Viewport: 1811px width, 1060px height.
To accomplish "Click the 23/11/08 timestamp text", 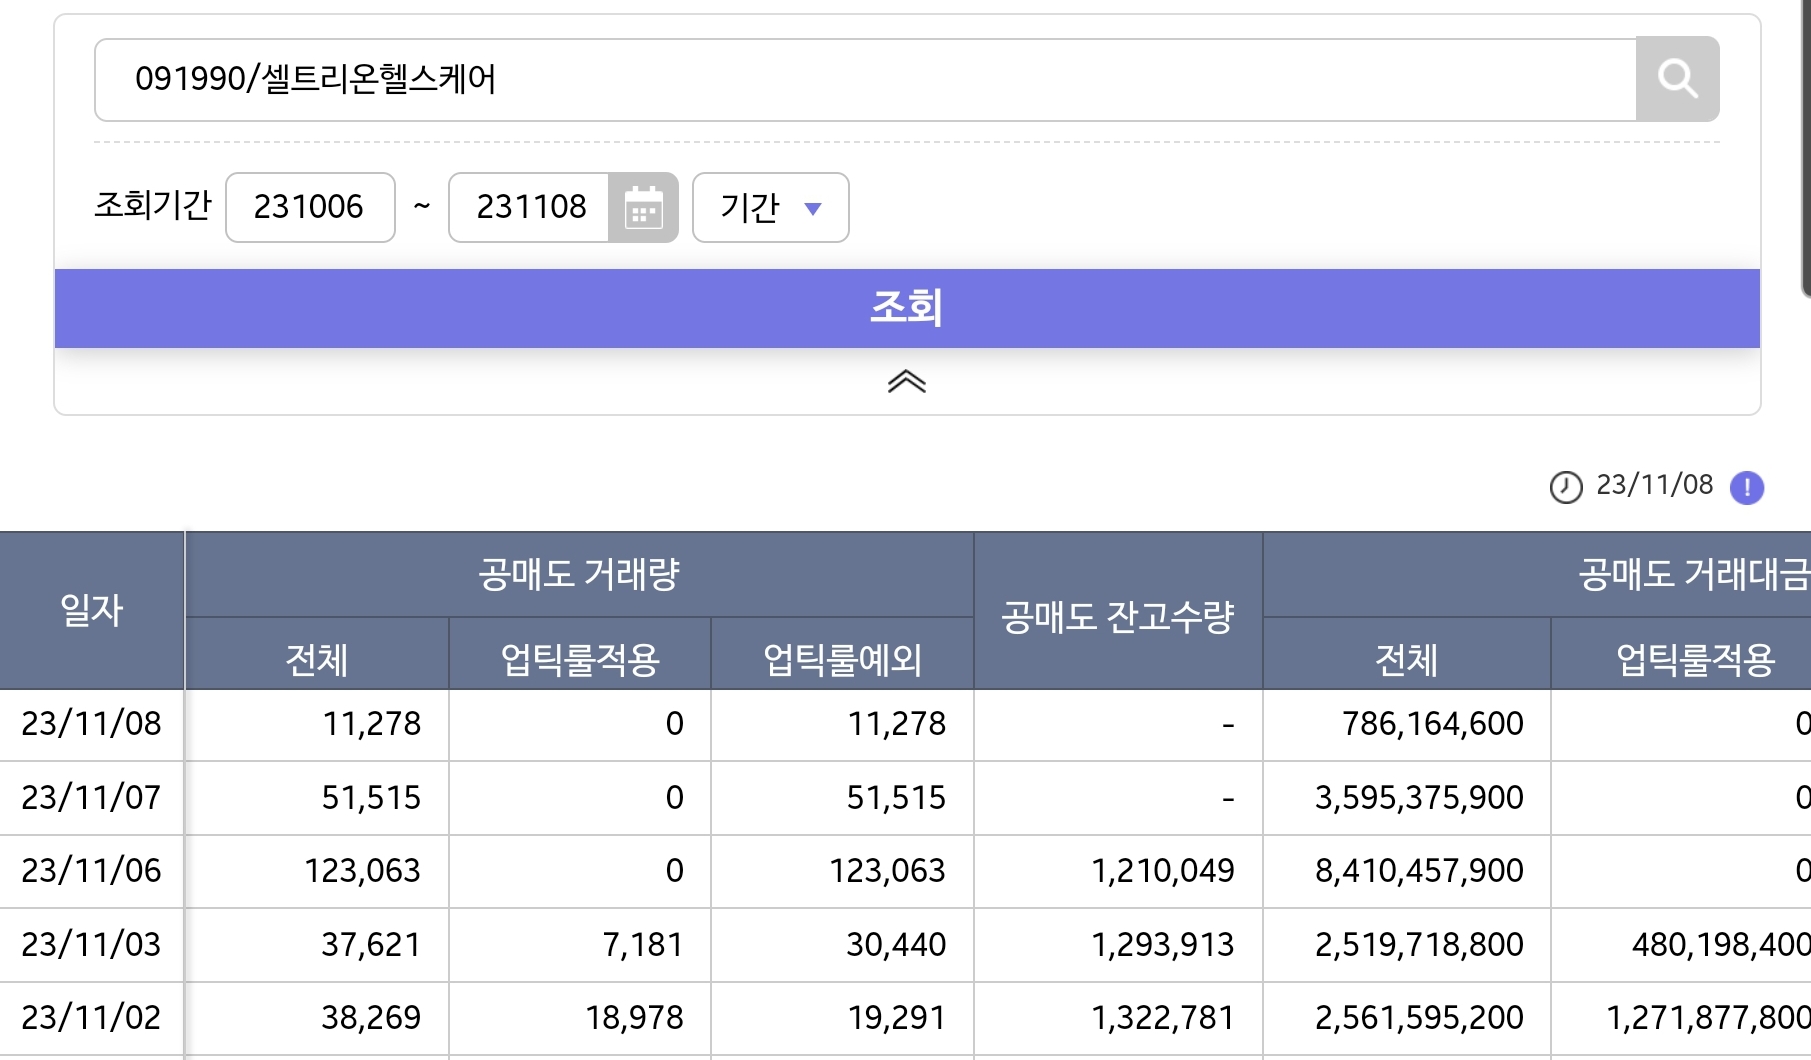I will 1655,485.
